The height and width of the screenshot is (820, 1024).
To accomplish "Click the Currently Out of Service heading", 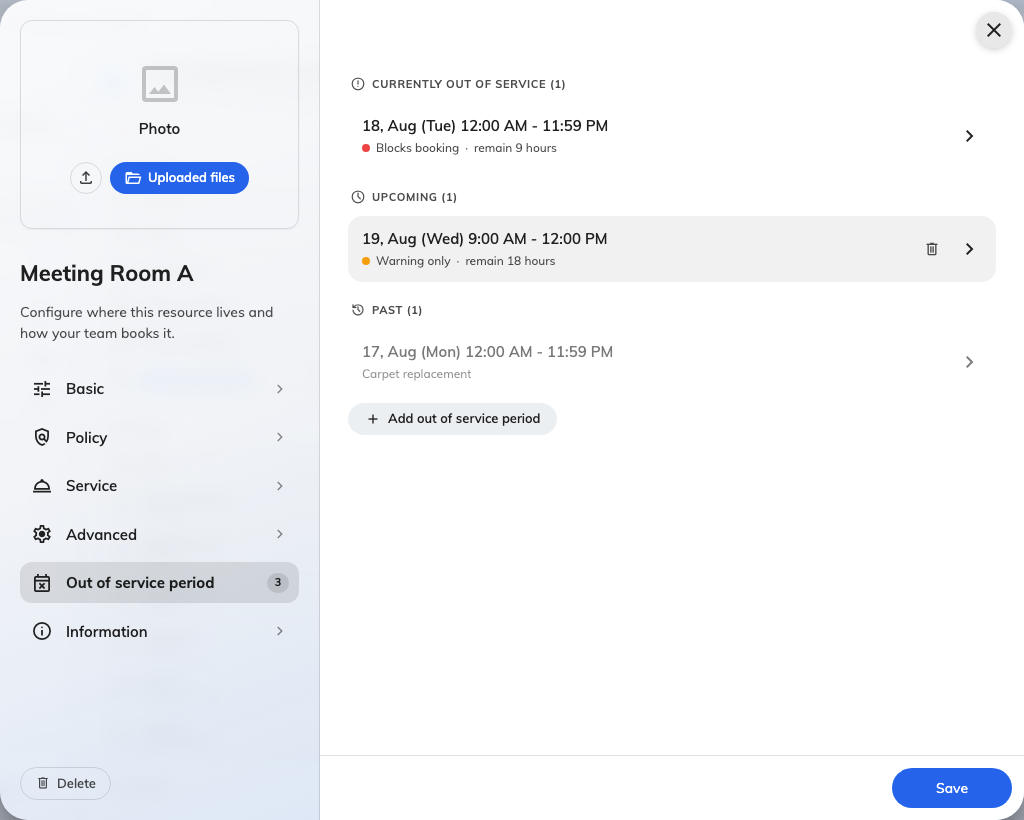I will coord(468,84).
